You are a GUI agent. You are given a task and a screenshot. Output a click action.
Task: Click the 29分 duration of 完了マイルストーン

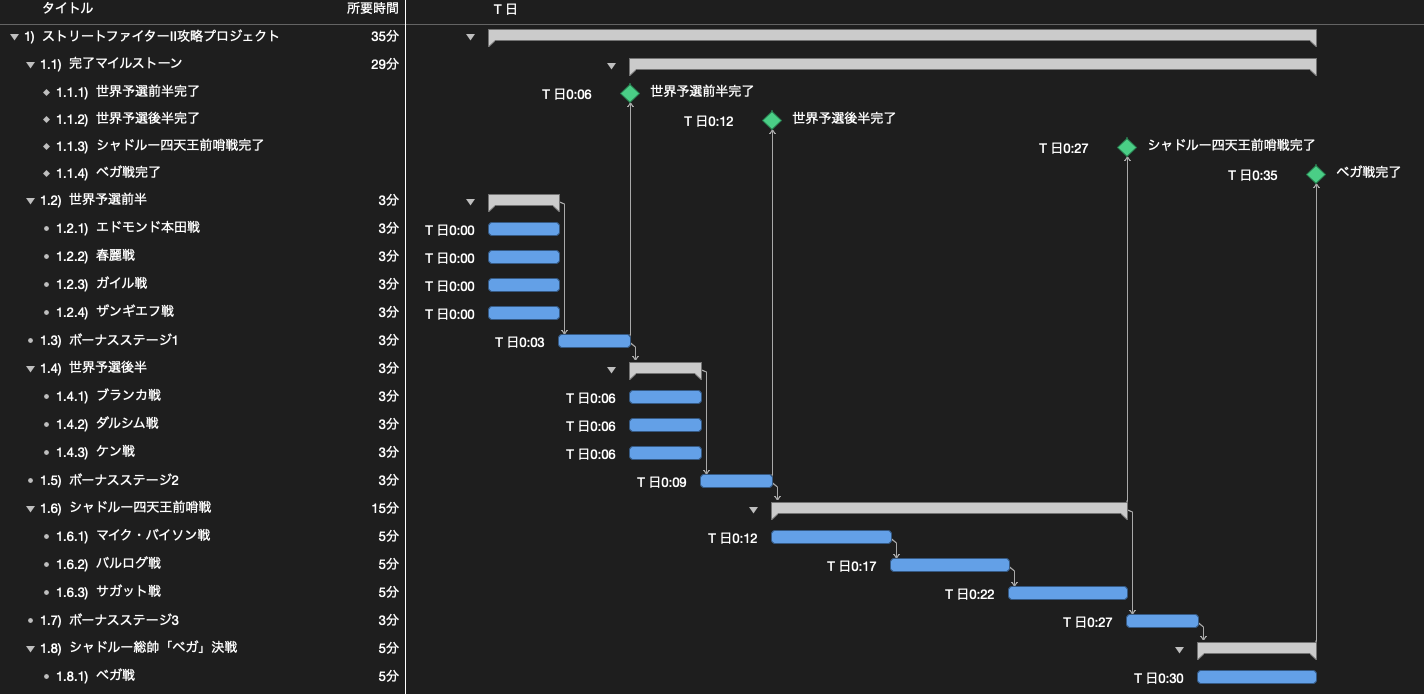(384, 64)
